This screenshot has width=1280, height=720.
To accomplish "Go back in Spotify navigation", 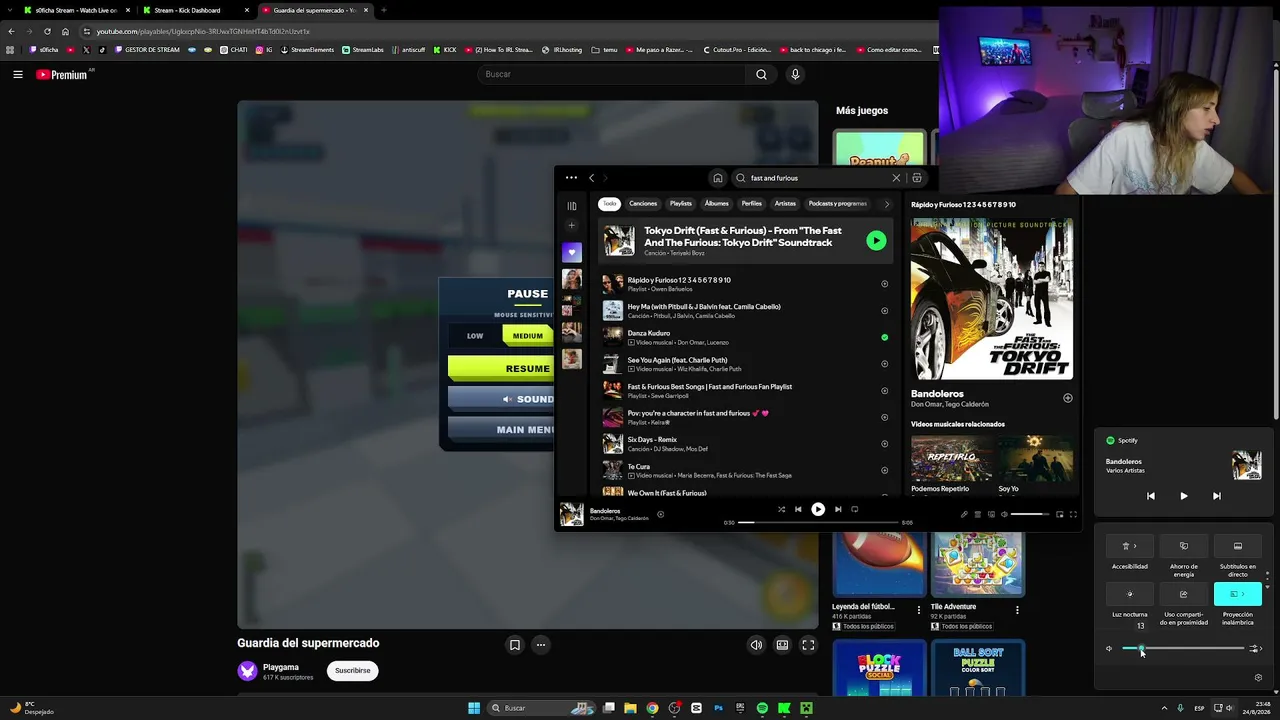I will (591, 178).
